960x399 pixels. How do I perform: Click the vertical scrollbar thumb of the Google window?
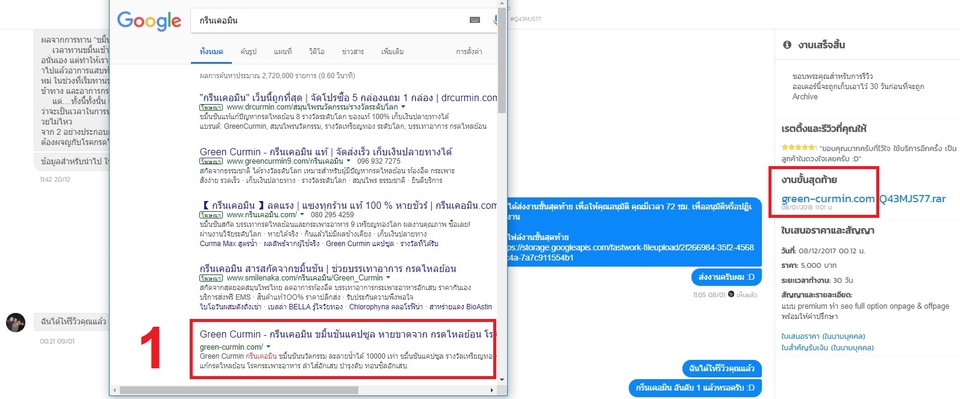tap(502, 61)
